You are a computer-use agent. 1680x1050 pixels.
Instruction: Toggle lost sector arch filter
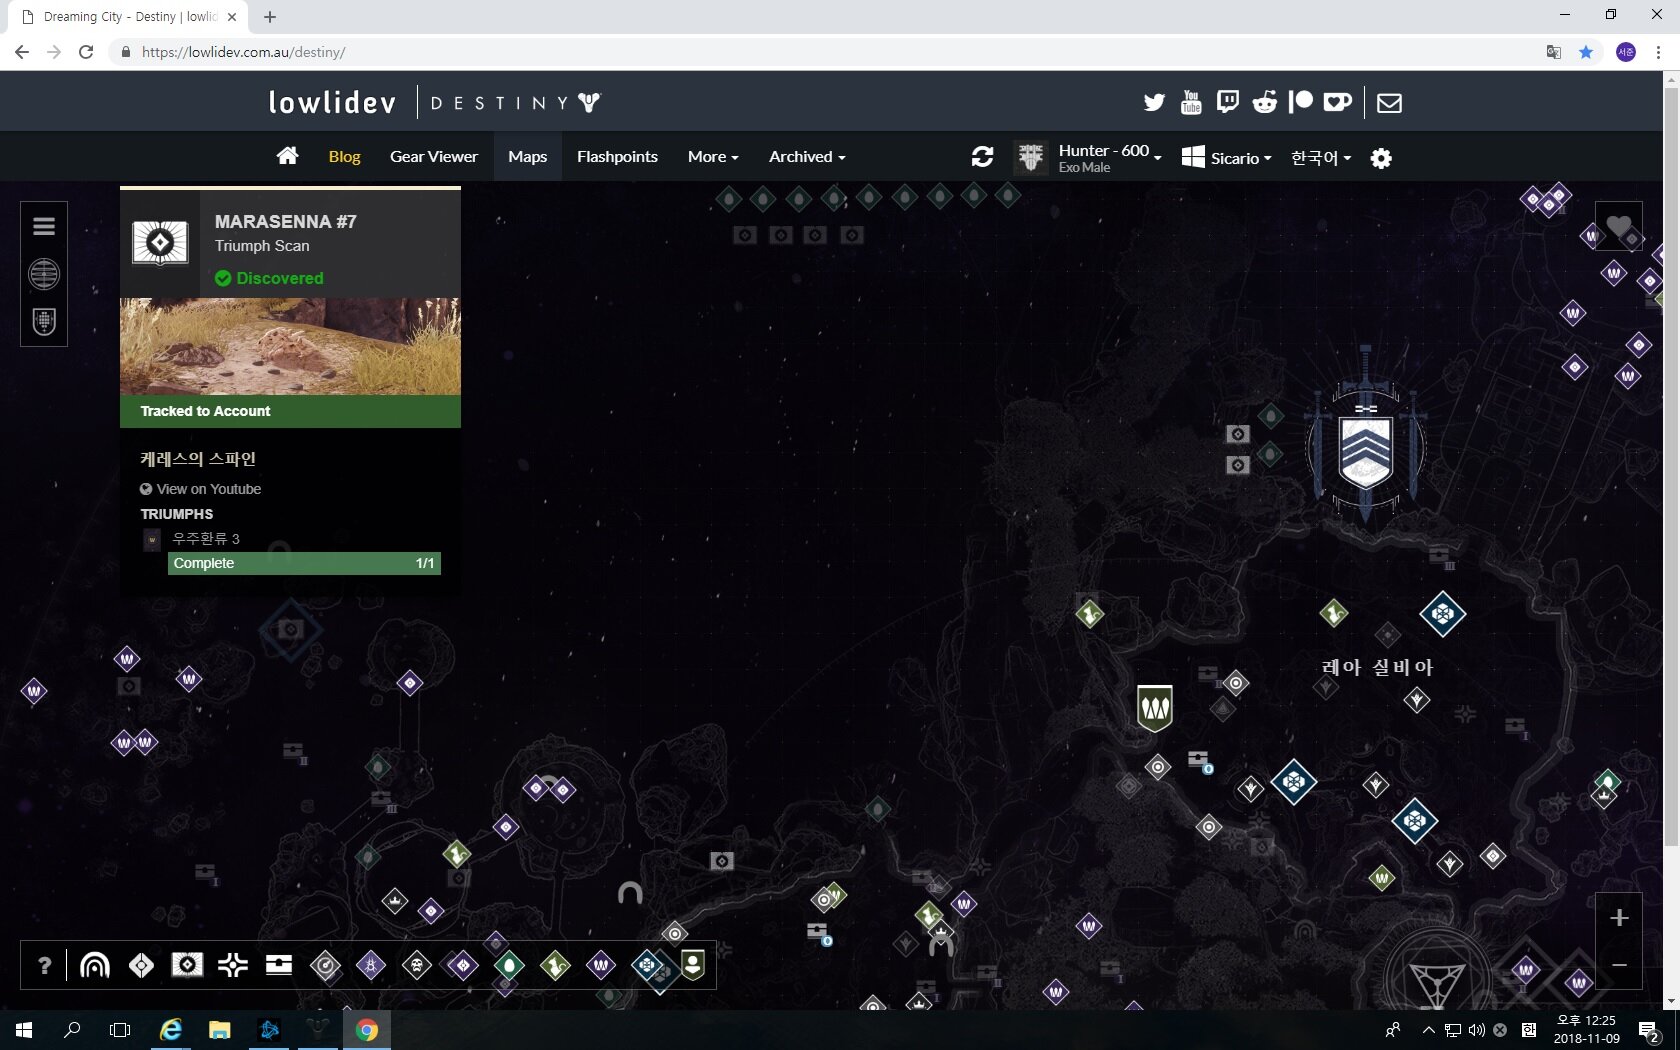[x=95, y=965]
